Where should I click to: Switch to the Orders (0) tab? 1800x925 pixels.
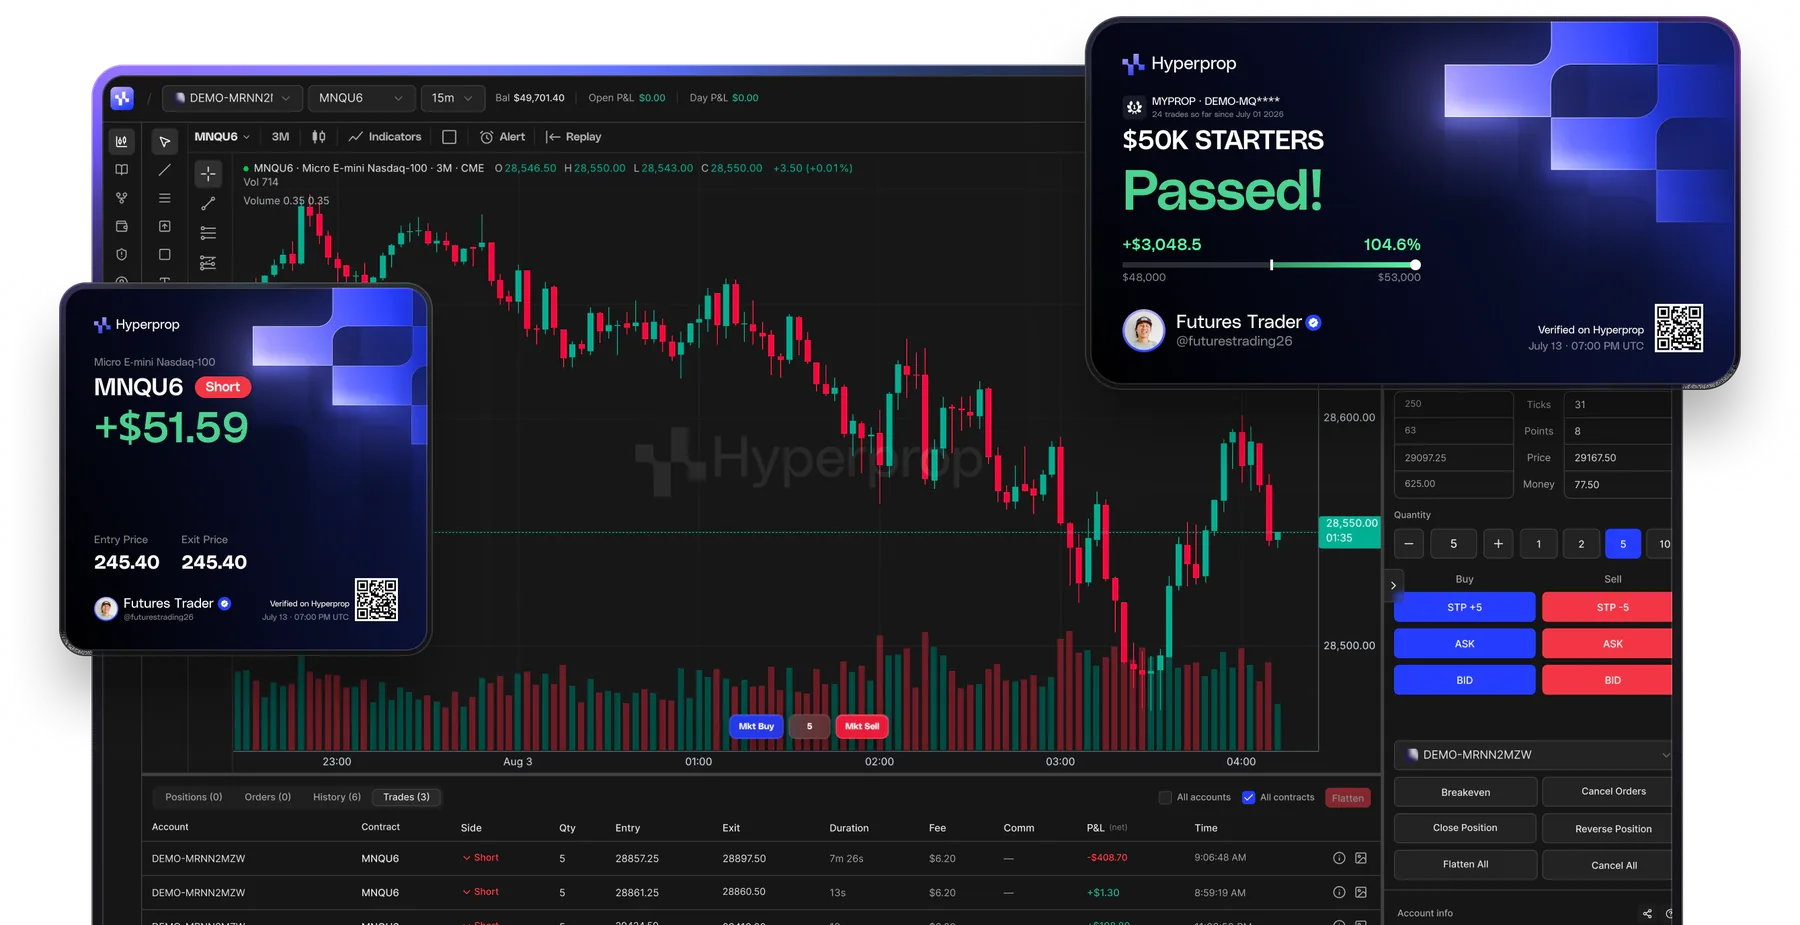(267, 797)
